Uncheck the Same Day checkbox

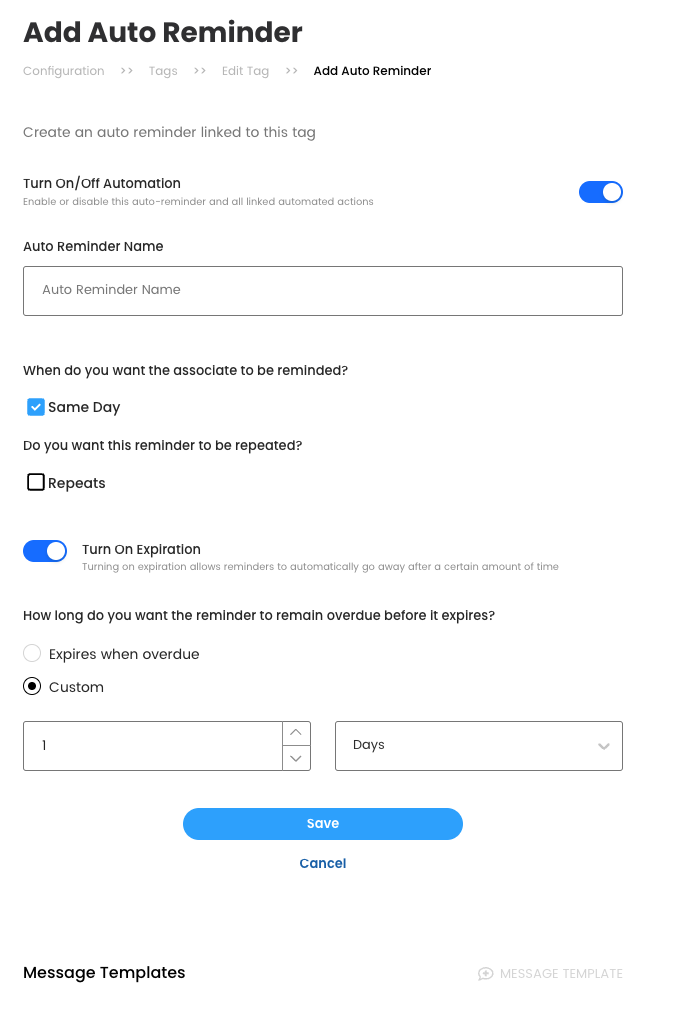36,407
